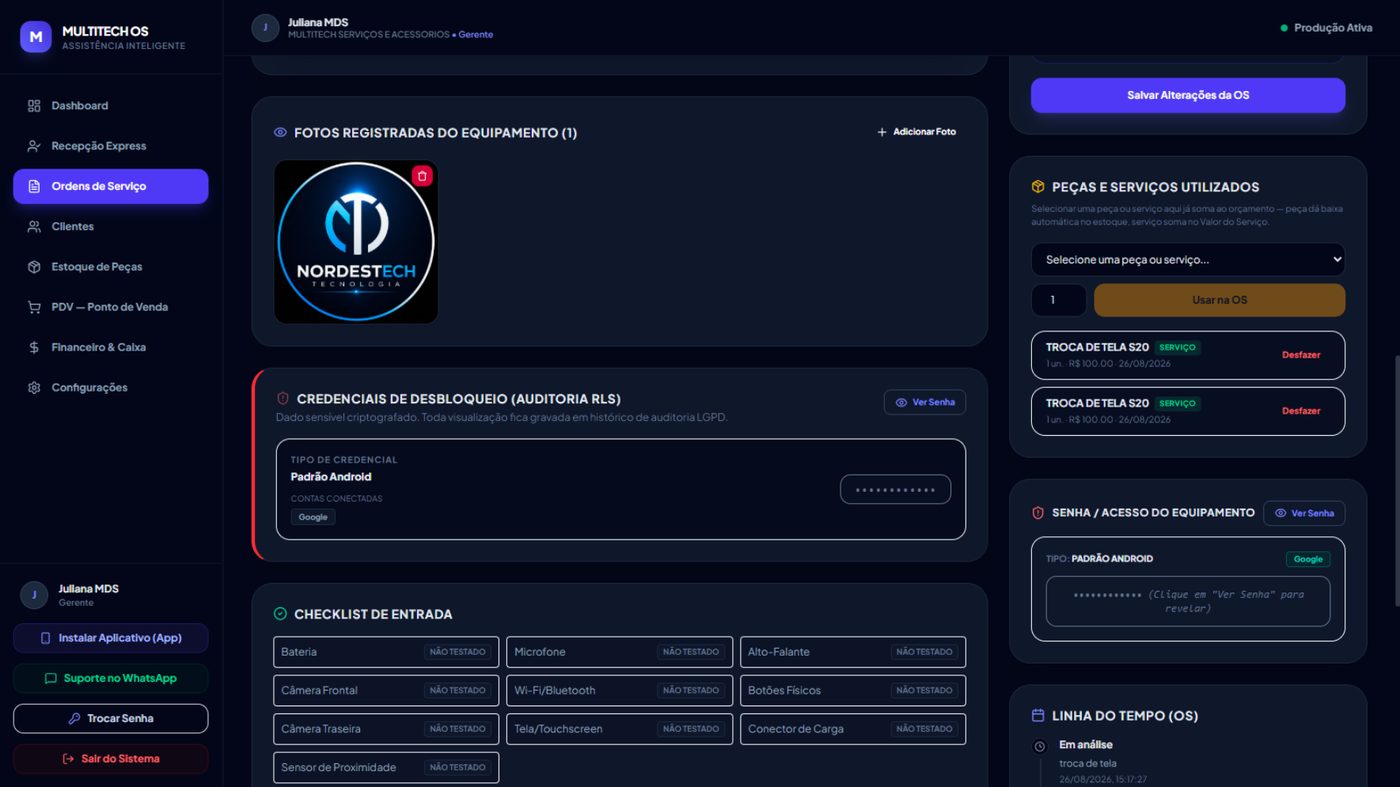Click first TROCA DE TELA S20 SERVIÇO badge
1400x787 pixels.
1177,347
